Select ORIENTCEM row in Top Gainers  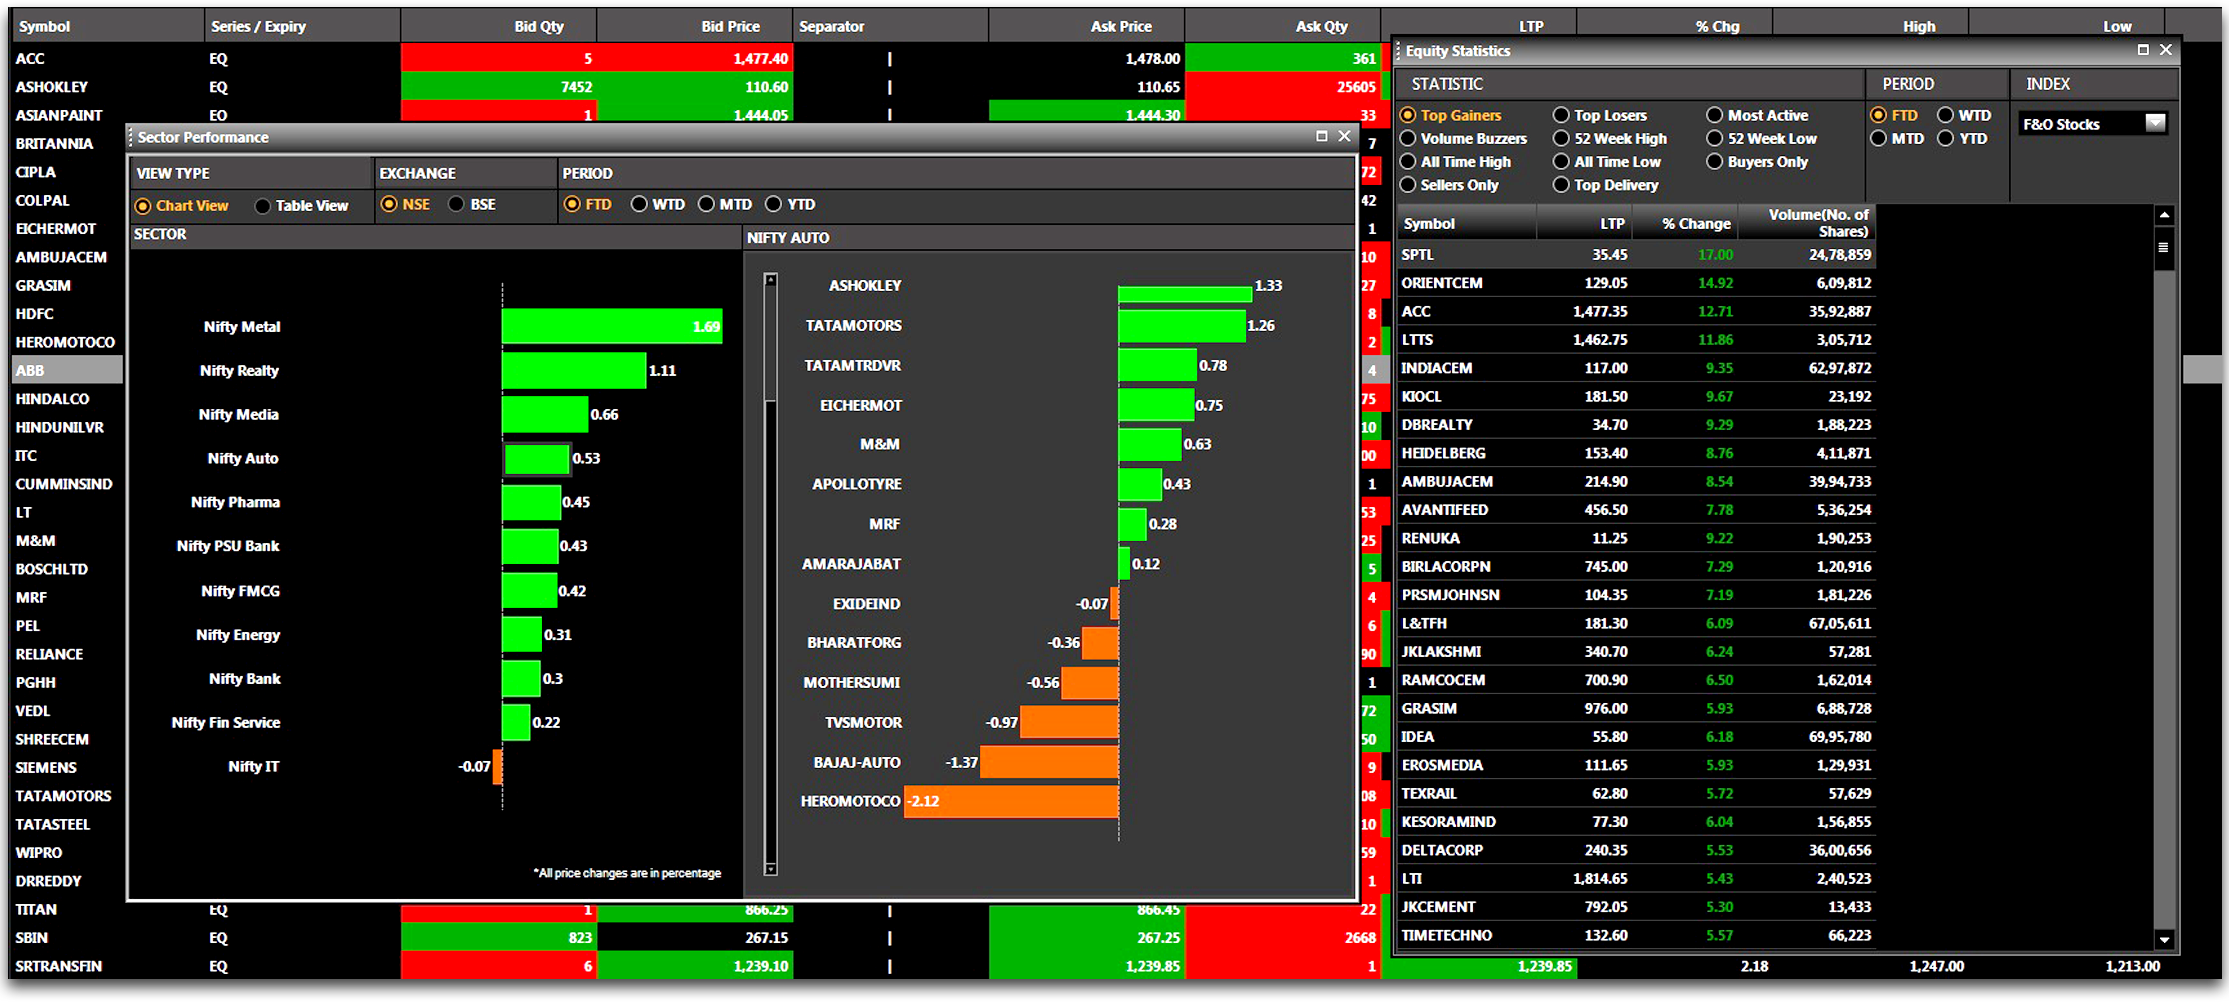1635,283
